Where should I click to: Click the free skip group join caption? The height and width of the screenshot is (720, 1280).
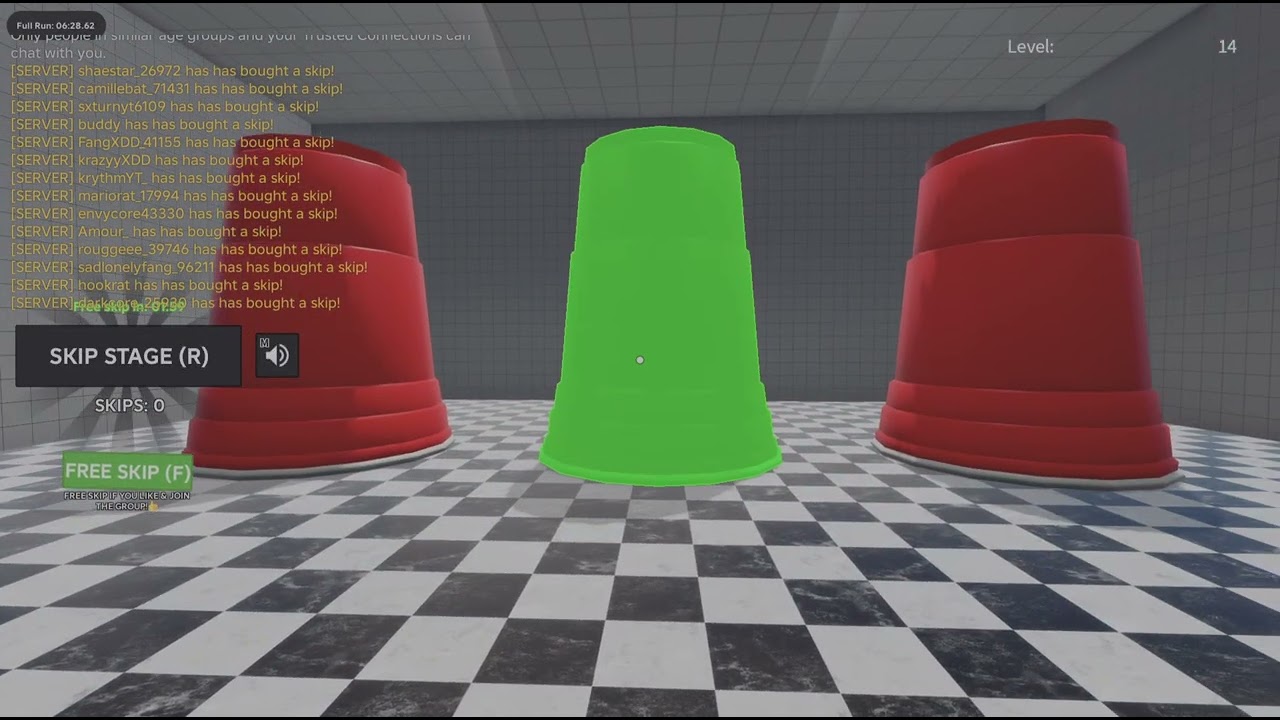pyautogui.click(x=127, y=501)
